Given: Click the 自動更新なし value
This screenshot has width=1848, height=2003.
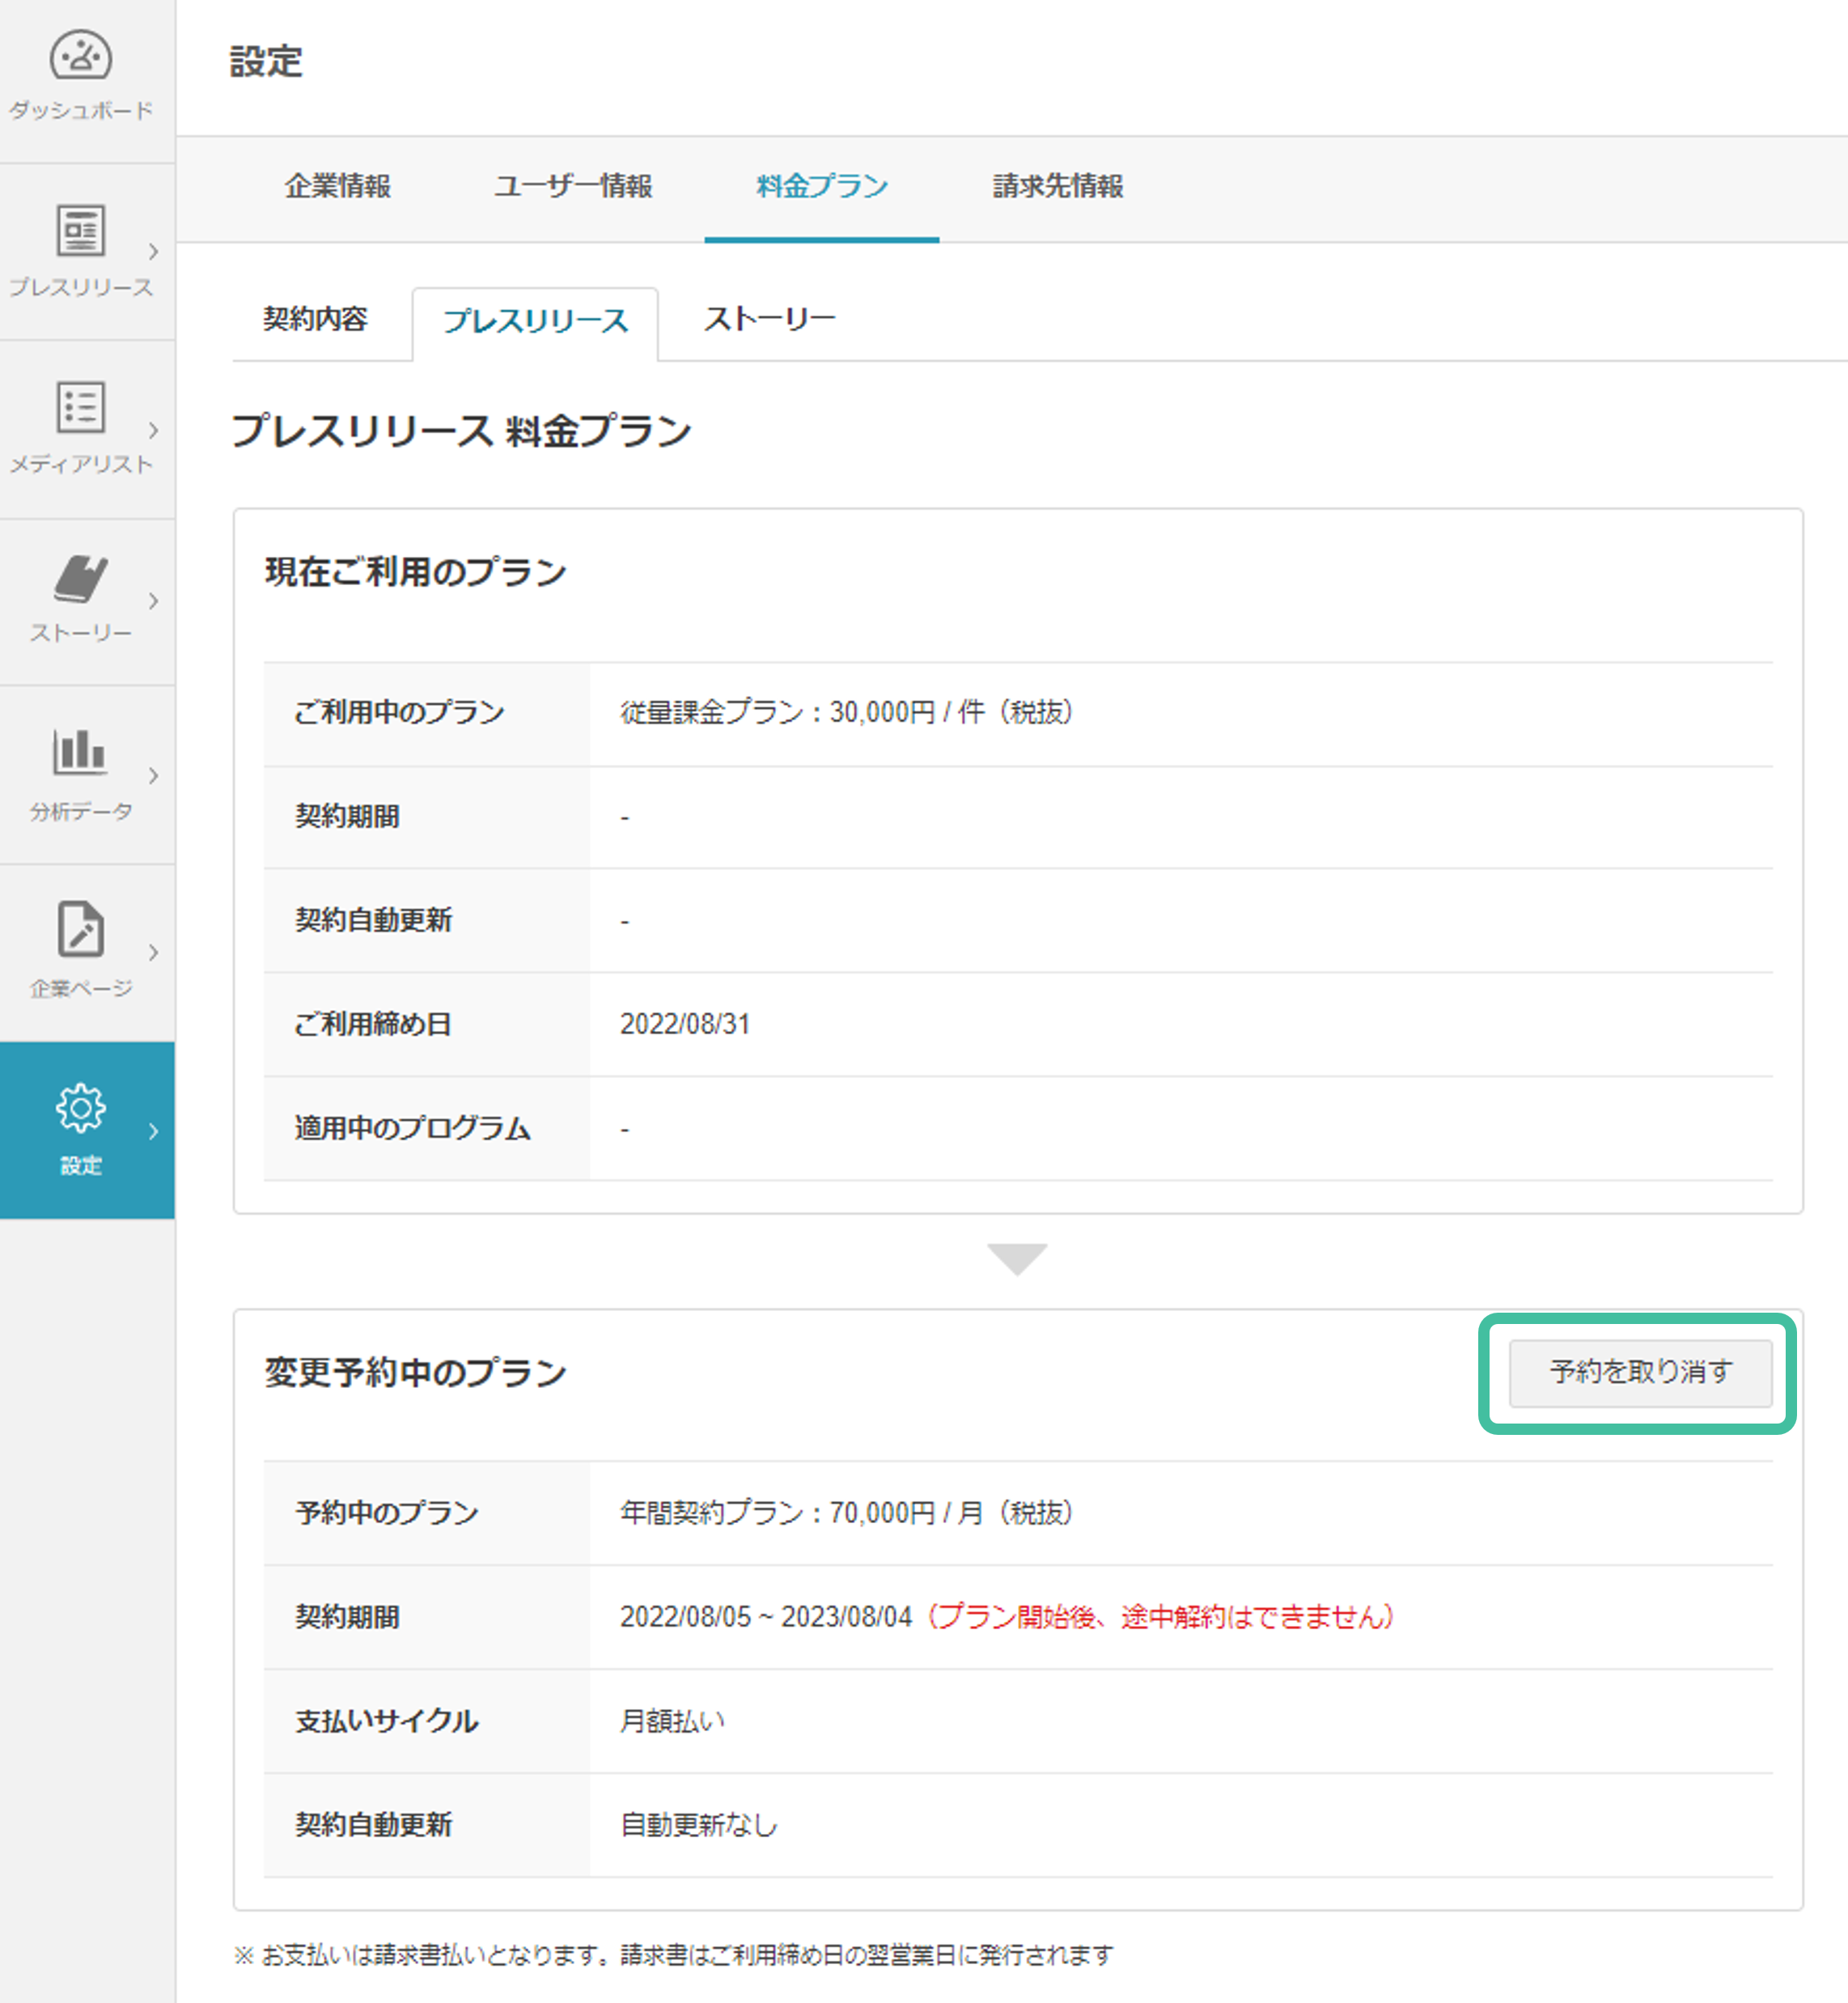Looking at the screenshot, I should click(x=699, y=1825).
